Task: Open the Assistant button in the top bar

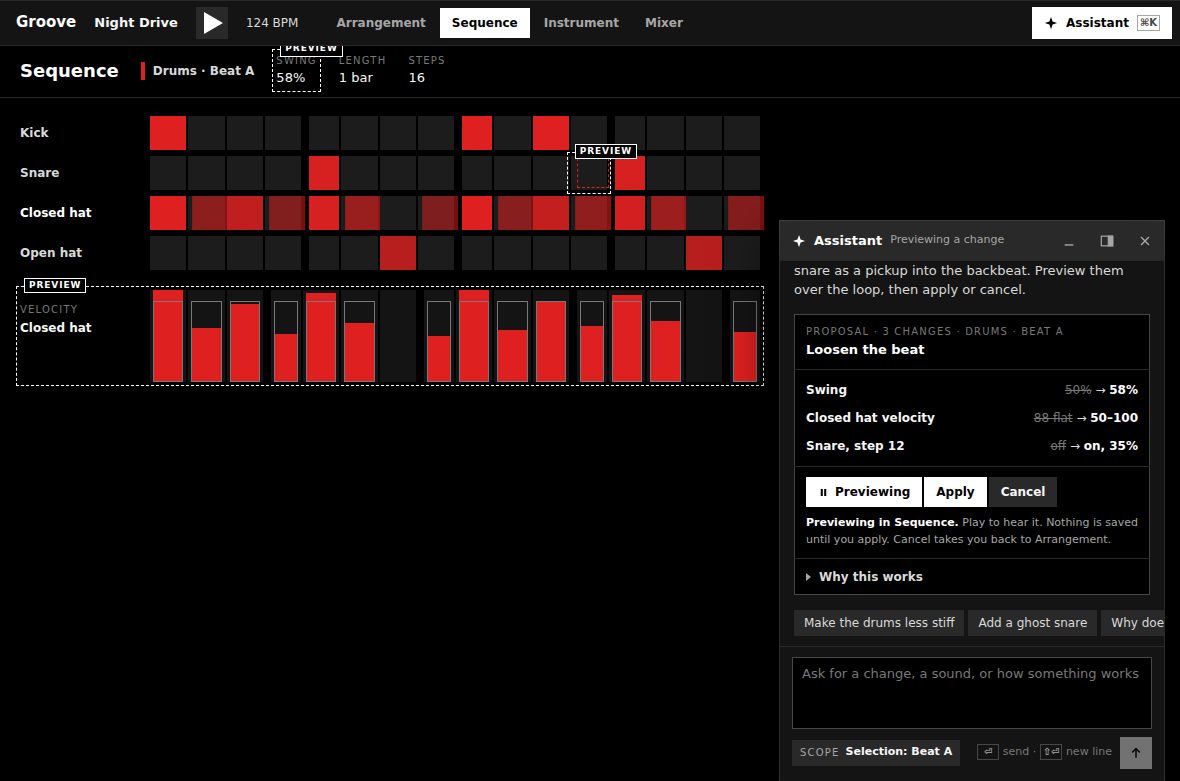Action: click(1102, 23)
